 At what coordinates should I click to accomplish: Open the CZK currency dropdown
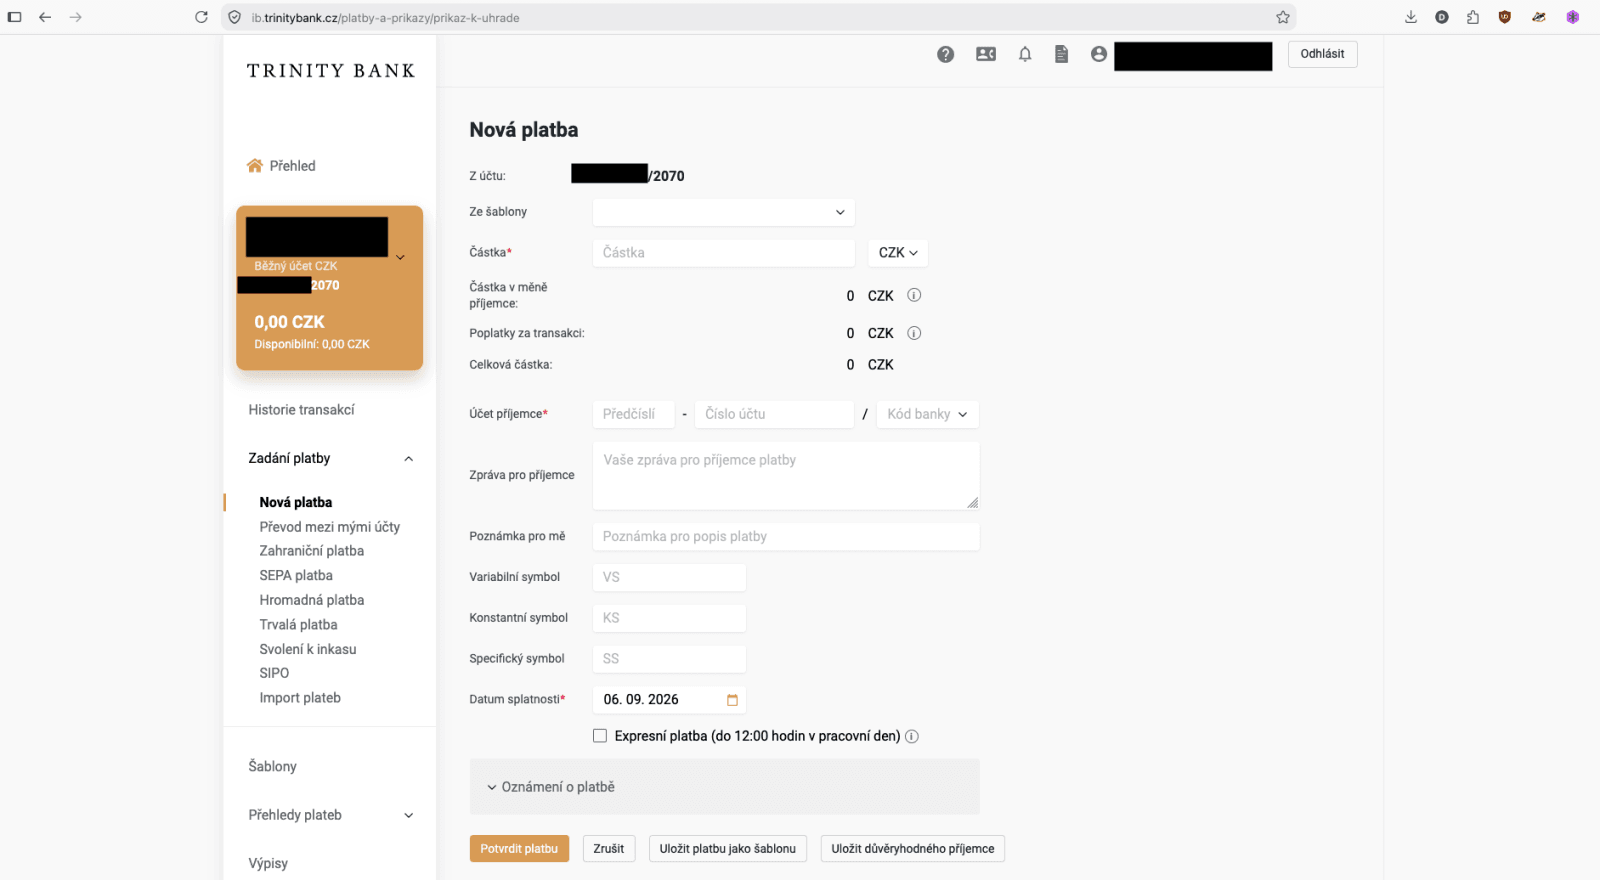point(898,253)
